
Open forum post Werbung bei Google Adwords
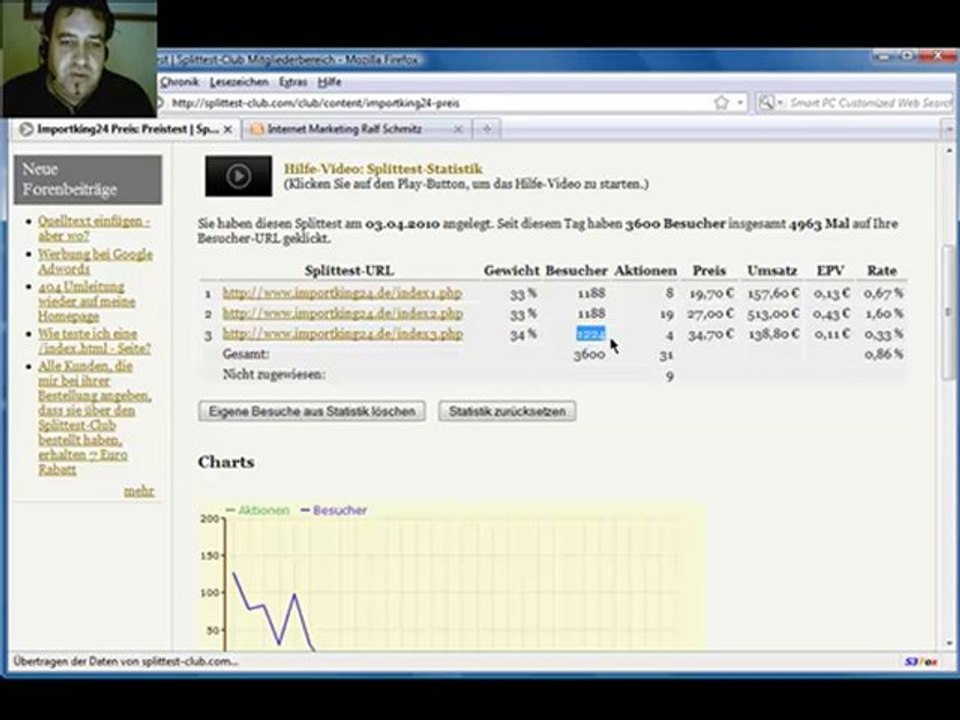(x=95, y=261)
